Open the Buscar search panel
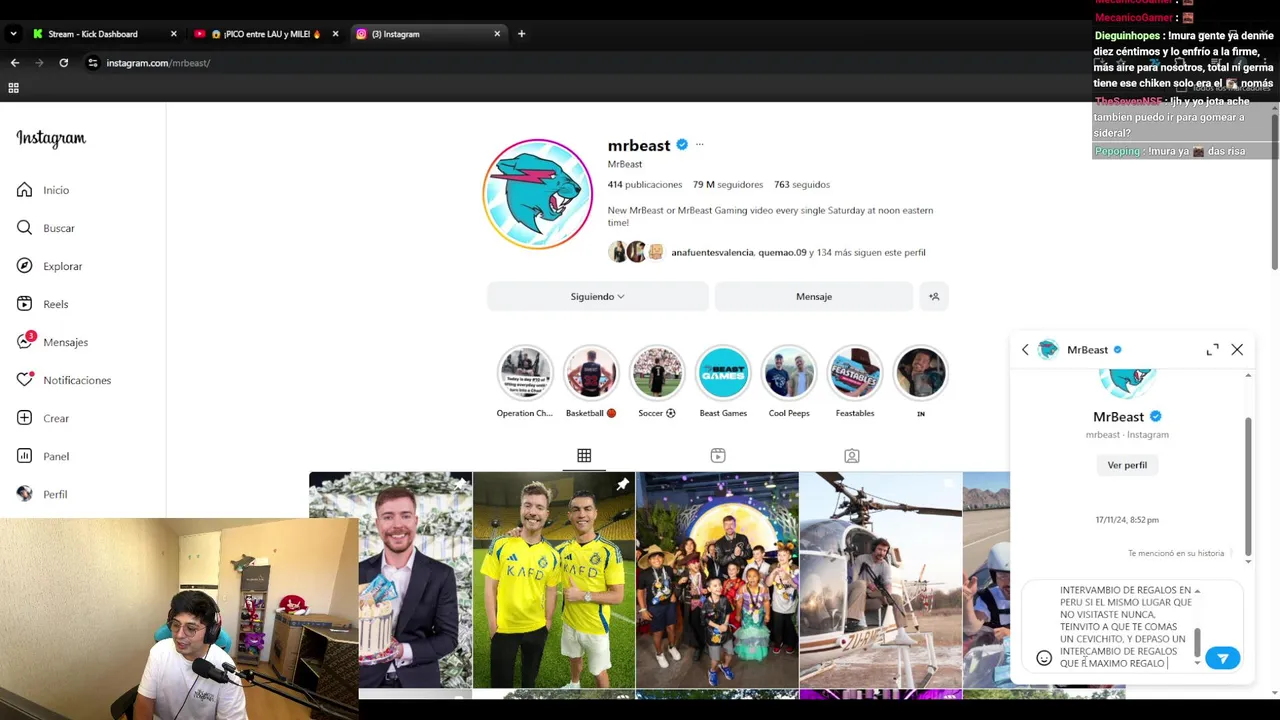Viewport: 1280px width, 720px height. 46,228
